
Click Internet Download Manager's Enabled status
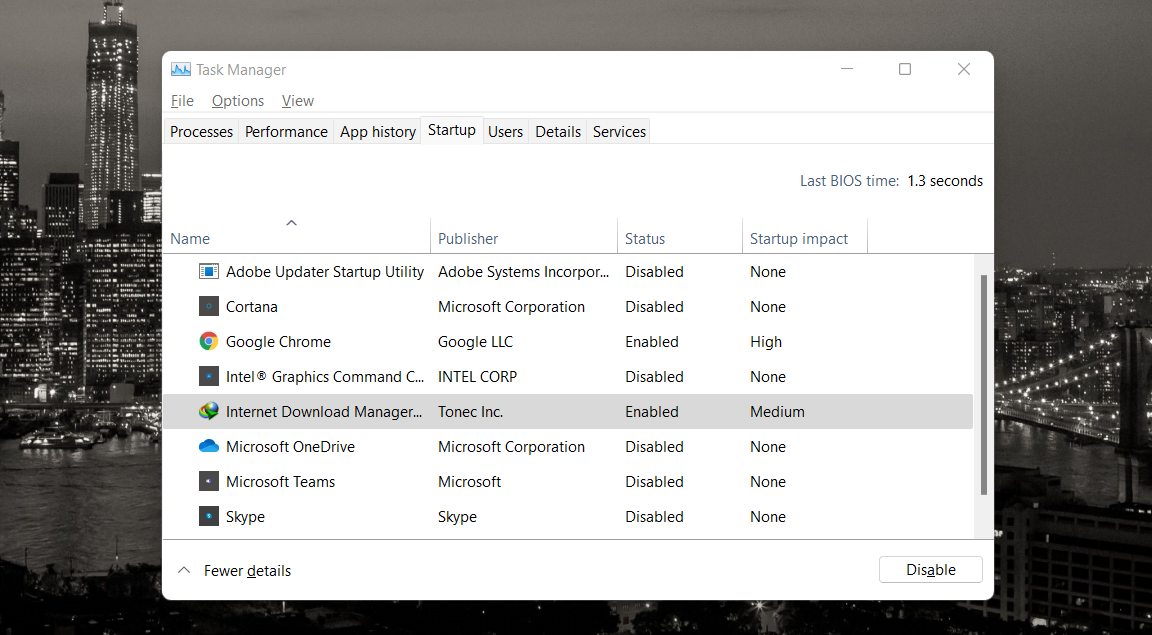point(652,412)
